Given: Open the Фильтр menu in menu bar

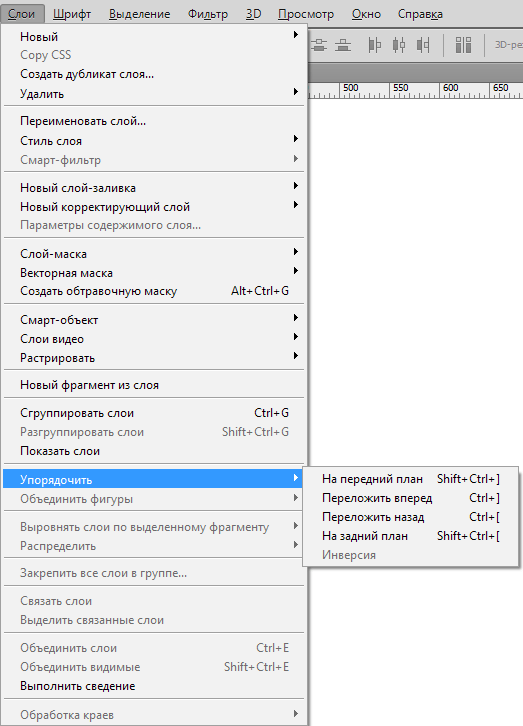Looking at the screenshot, I should pyautogui.click(x=208, y=14).
